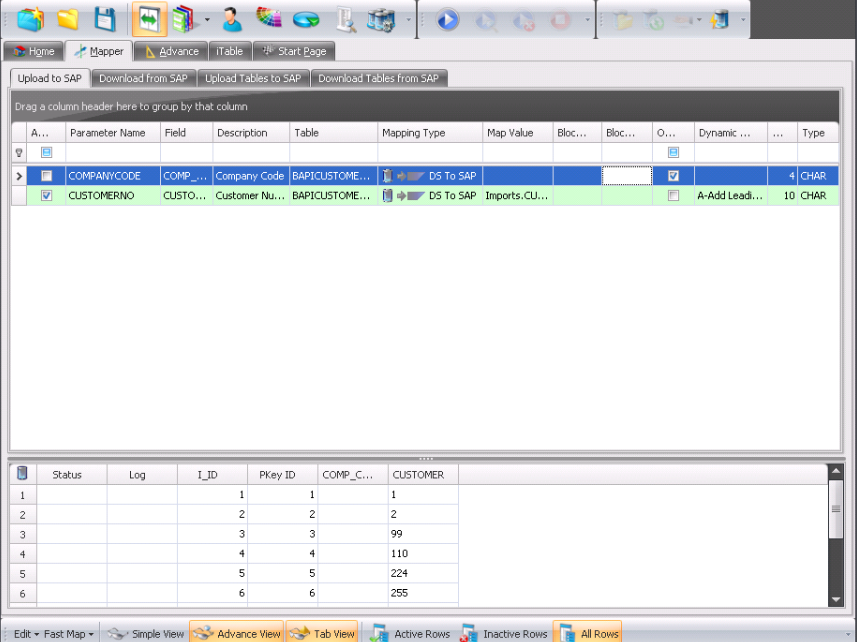Click filter row checkbox under A... column

[x=46, y=152]
